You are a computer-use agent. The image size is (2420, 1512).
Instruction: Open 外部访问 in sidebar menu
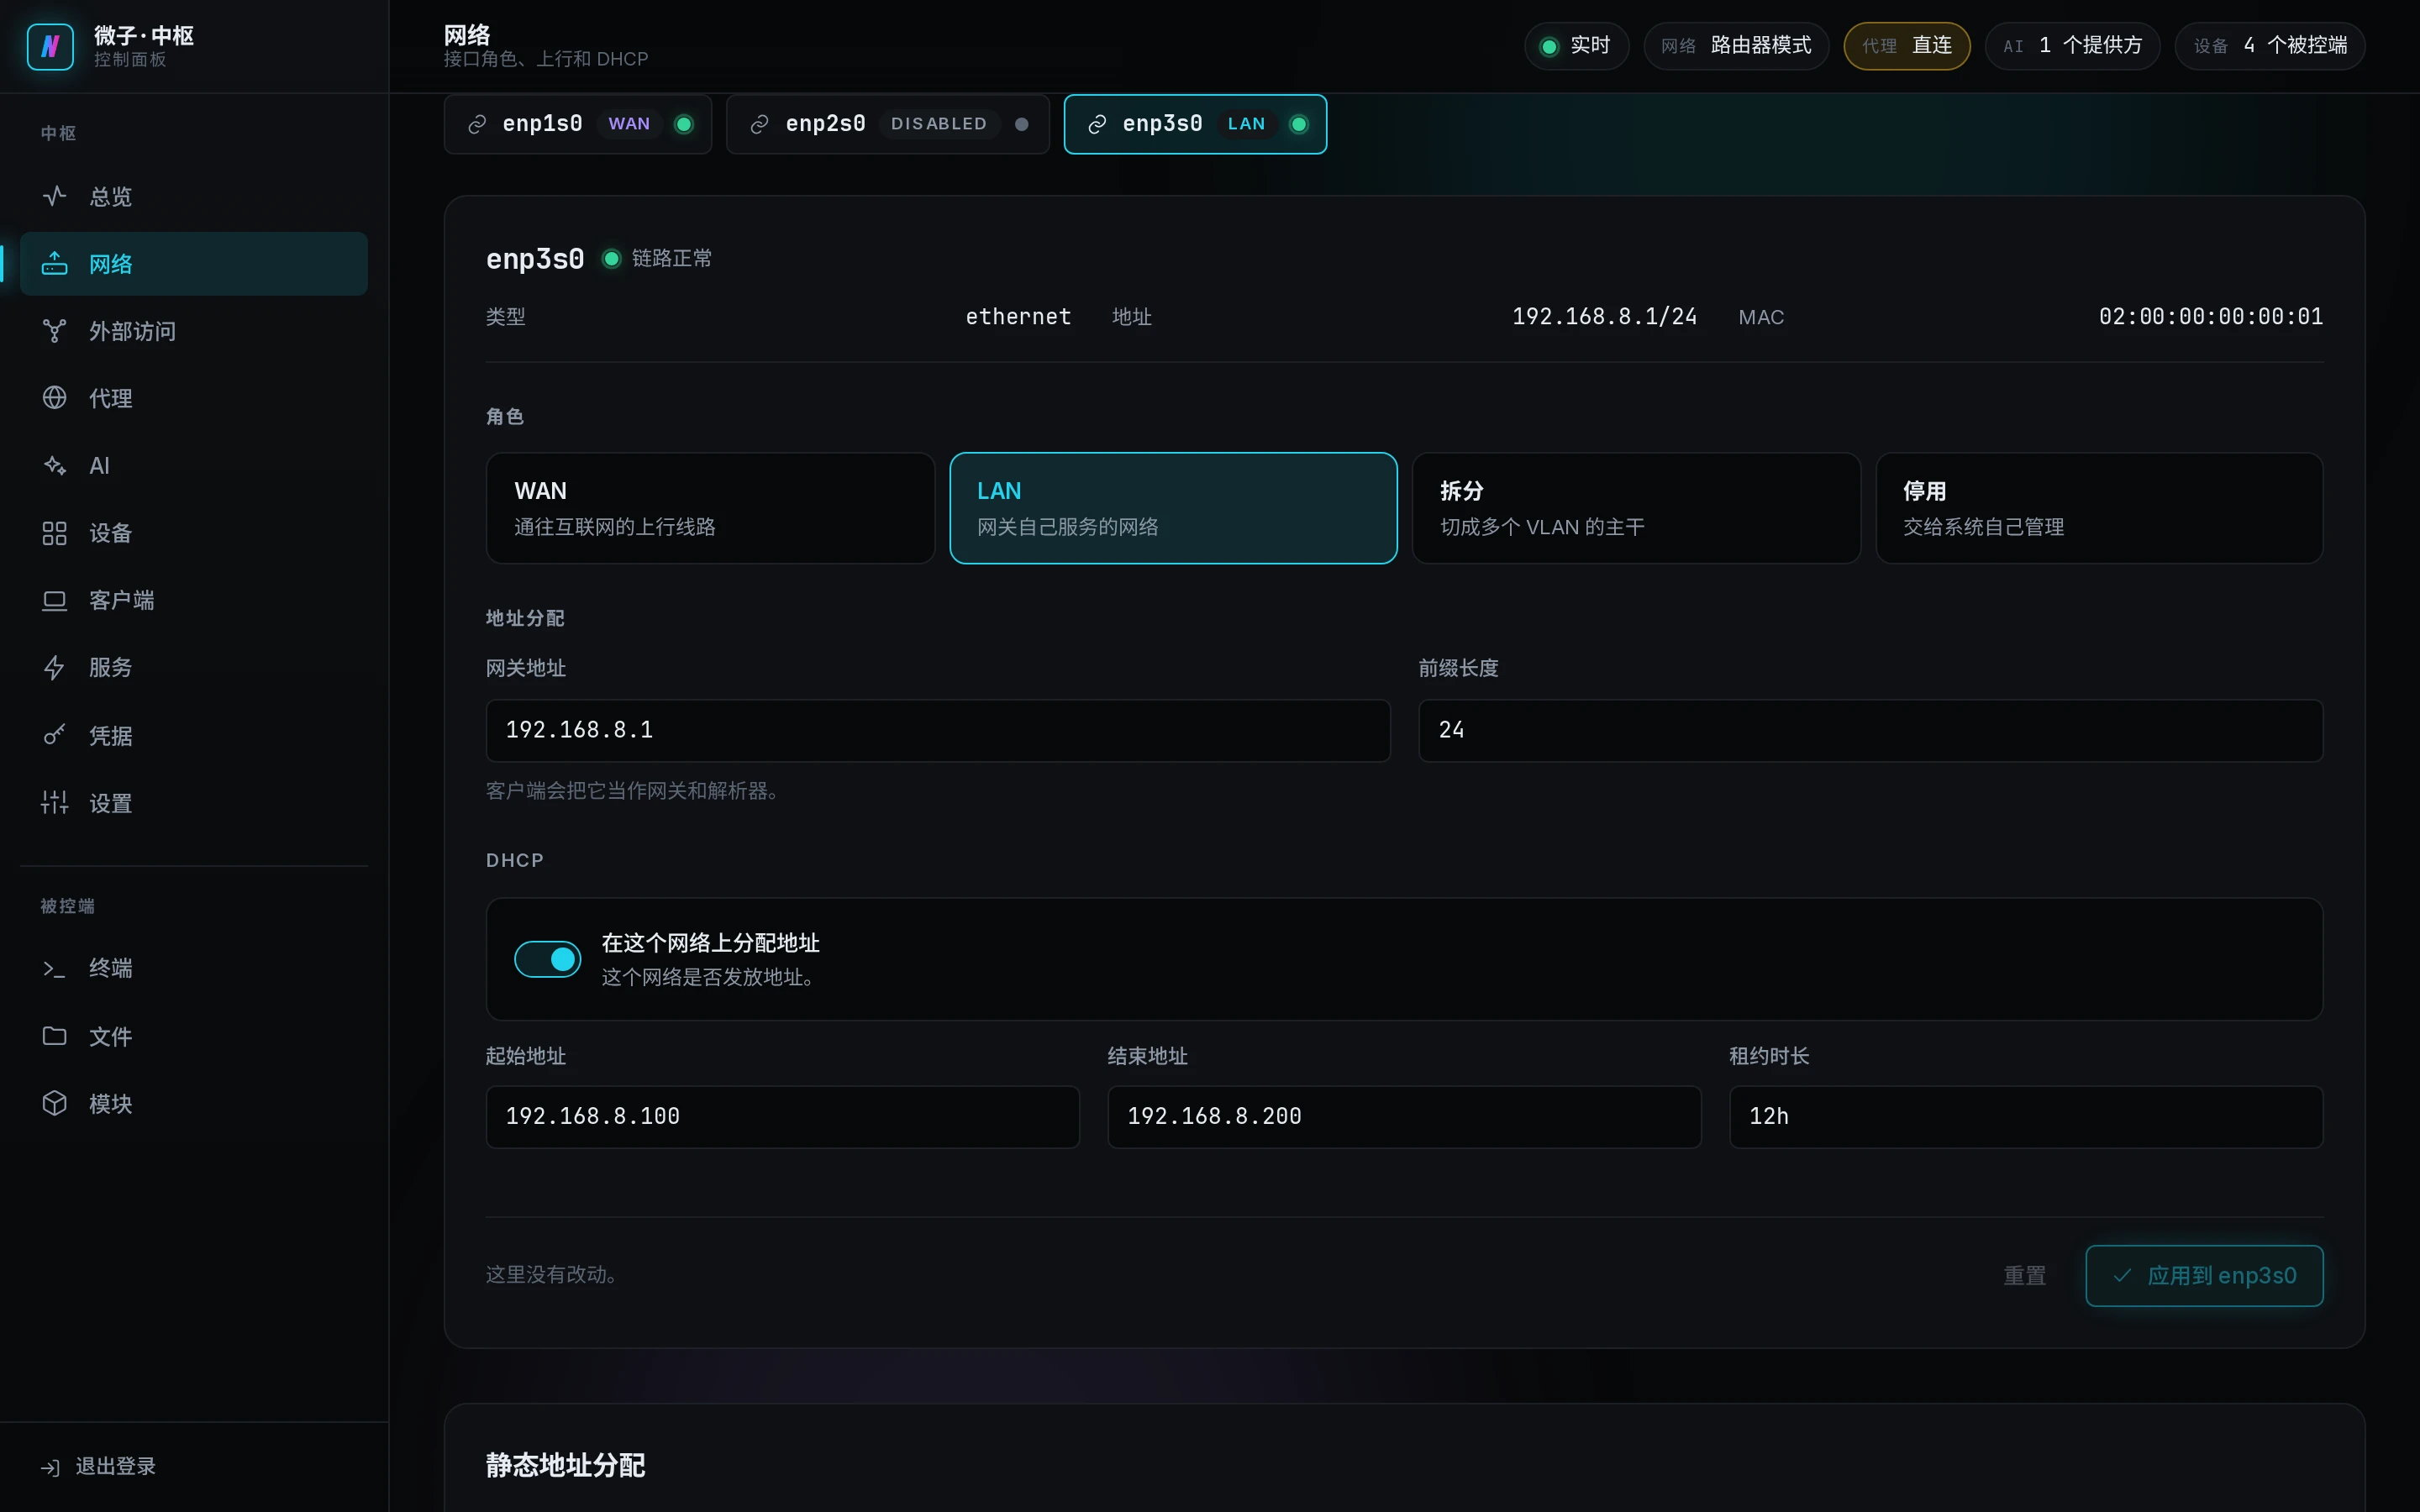pyautogui.click(x=194, y=331)
